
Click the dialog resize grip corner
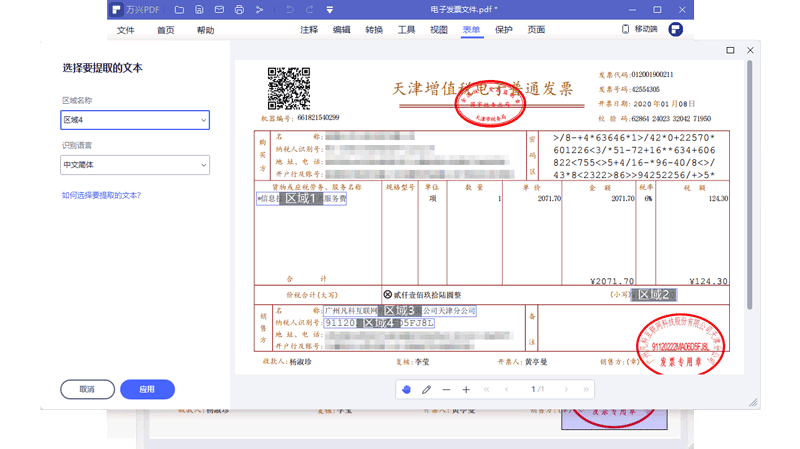click(753, 402)
